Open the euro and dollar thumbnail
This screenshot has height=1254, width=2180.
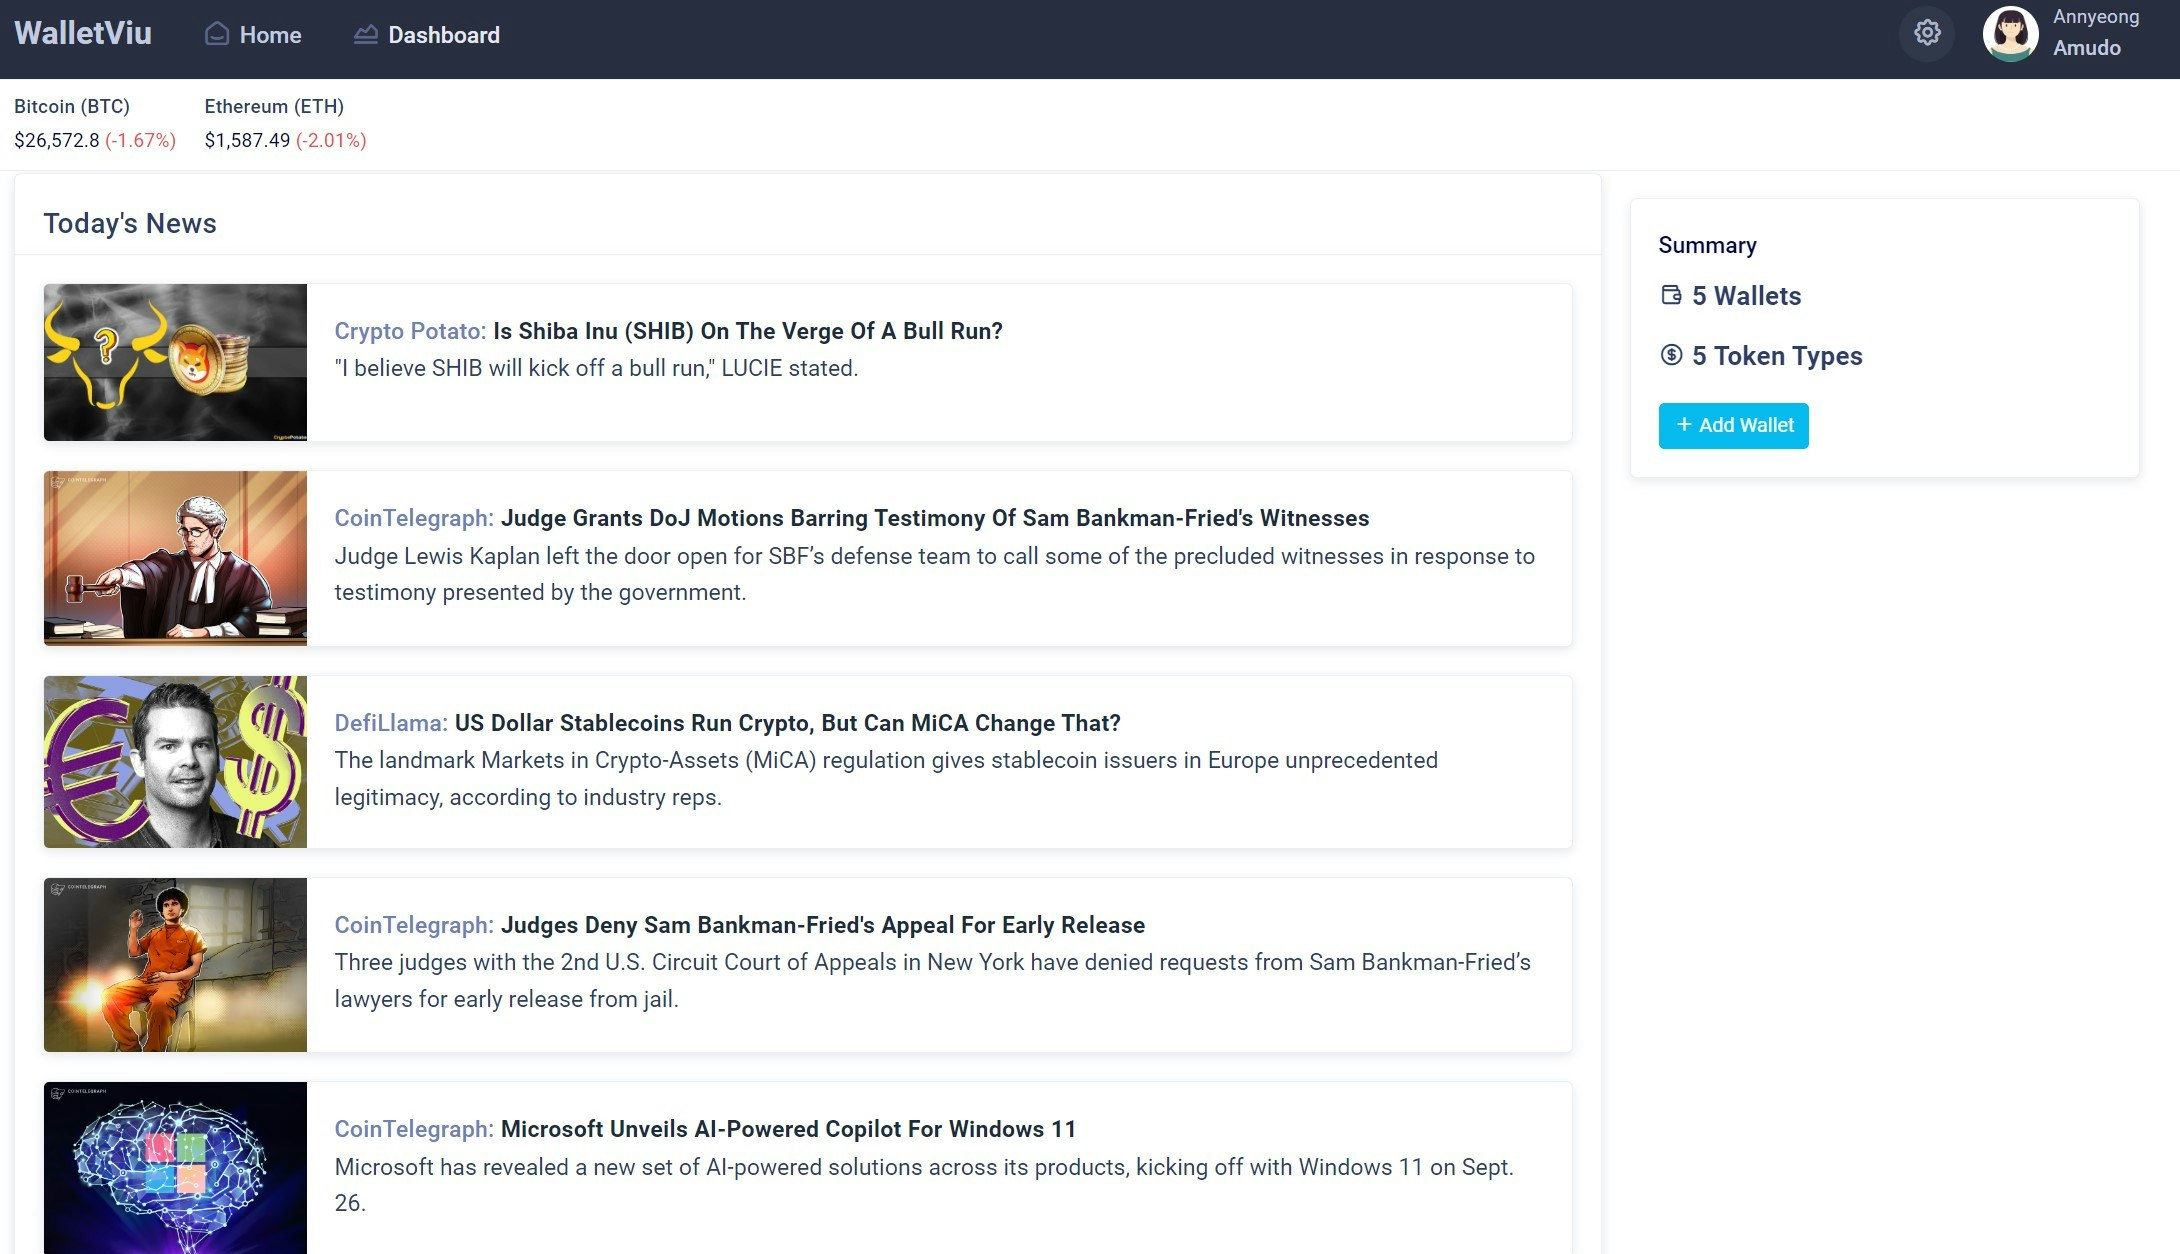click(x=175, y=762)
